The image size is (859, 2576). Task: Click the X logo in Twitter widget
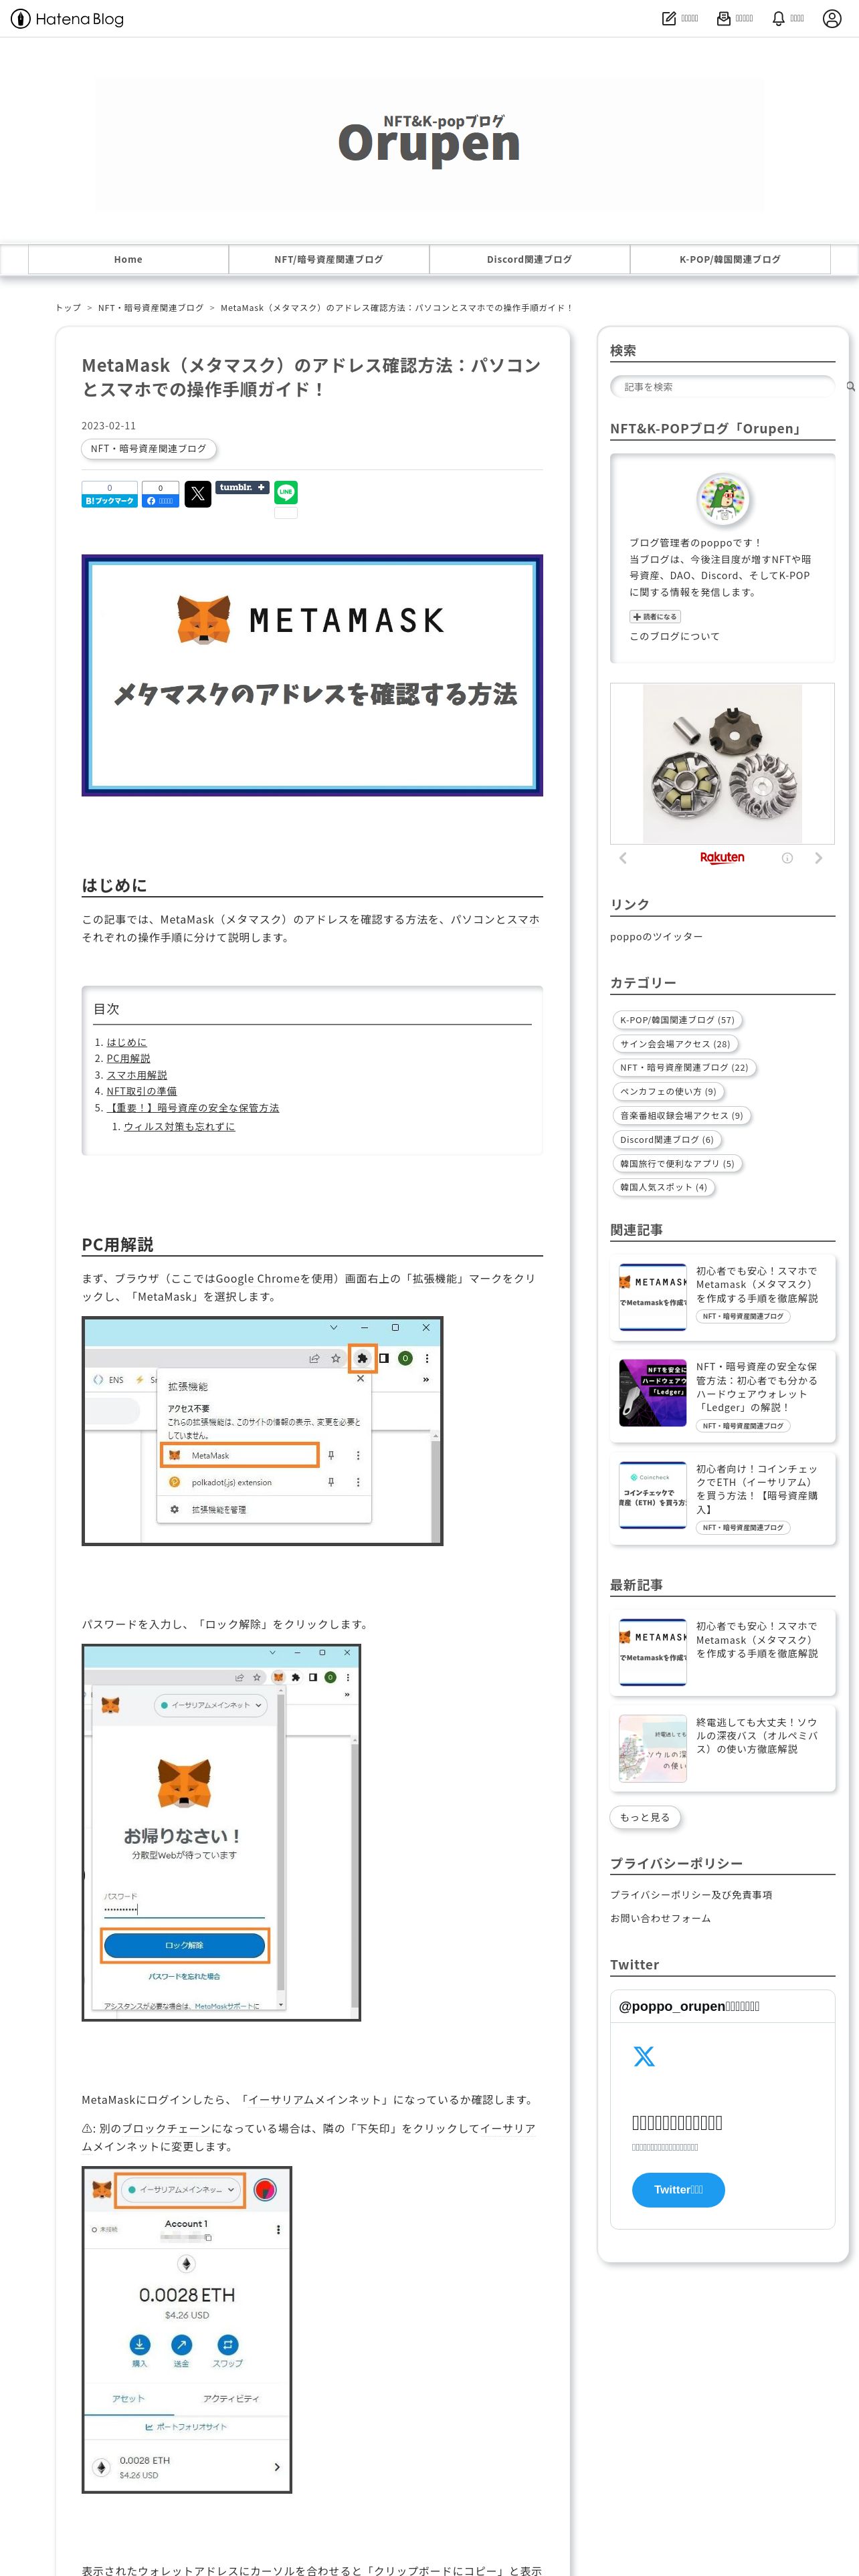coord(644,2056)
